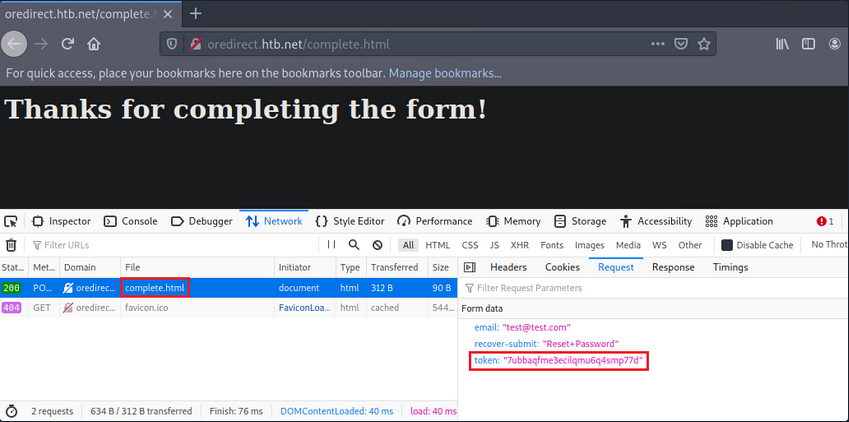849x422 pixels.
Task: Click the FaviconLoader initiator link
Action: pyautogui.click(x=303, y=308)
